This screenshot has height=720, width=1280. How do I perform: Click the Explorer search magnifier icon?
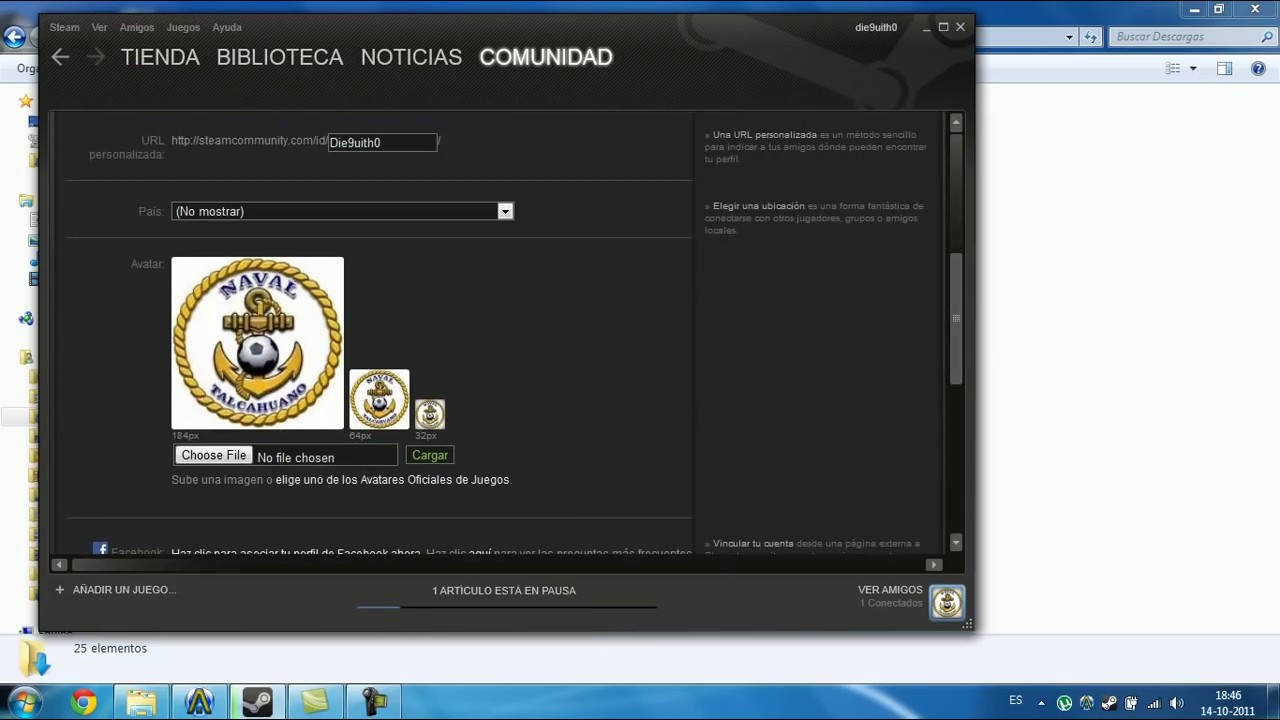point(1266,37)
